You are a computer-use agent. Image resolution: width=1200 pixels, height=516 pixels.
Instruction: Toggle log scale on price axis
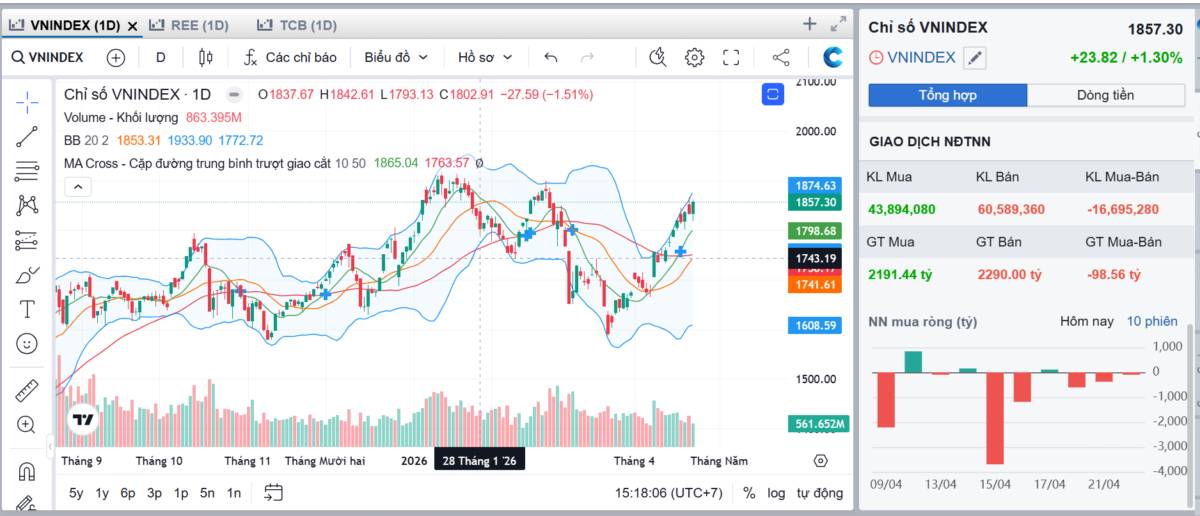tap(776, 492)
